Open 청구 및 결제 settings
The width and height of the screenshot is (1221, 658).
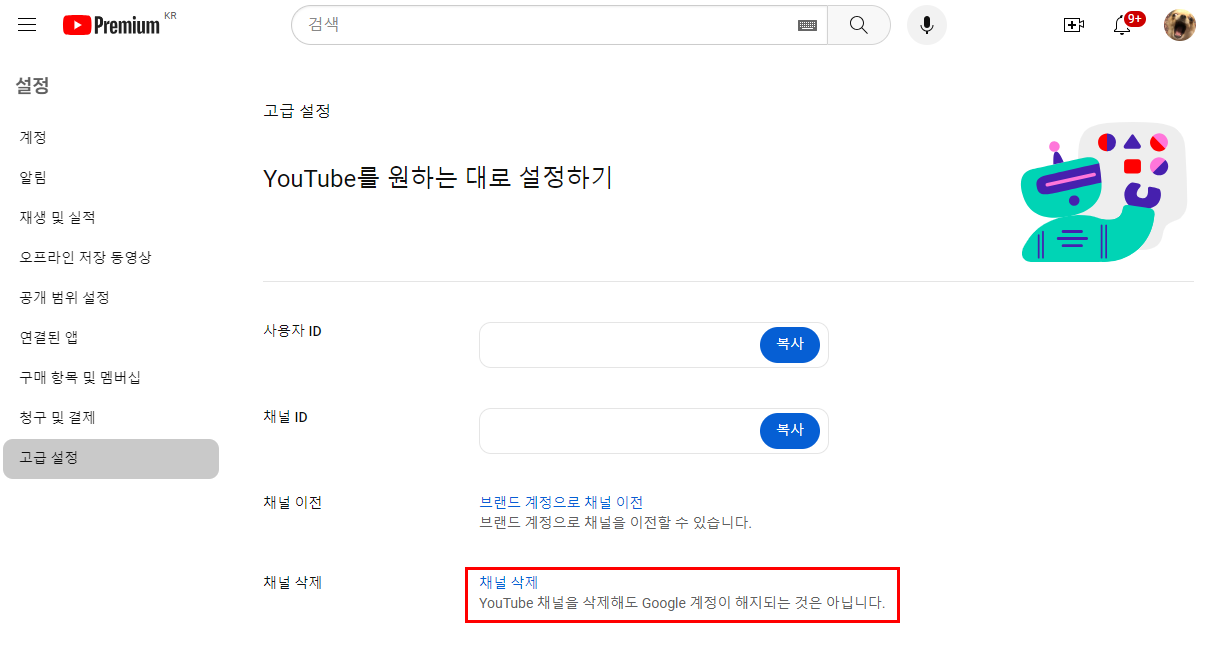click(x=111, y=417)
